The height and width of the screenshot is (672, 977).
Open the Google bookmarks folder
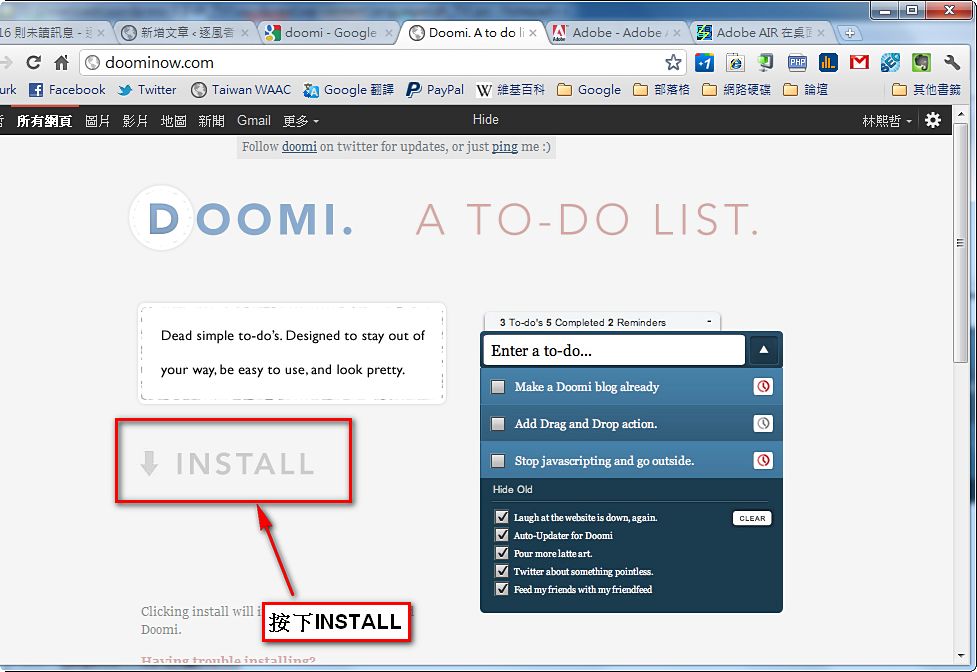[589, 90]
